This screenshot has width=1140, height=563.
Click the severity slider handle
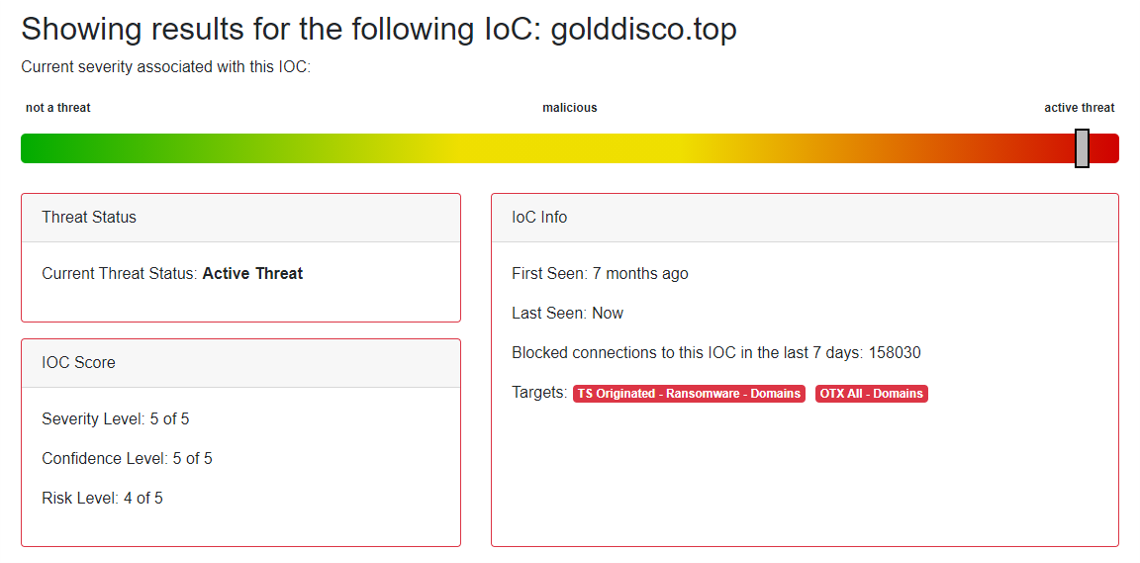click(1081, 148)
